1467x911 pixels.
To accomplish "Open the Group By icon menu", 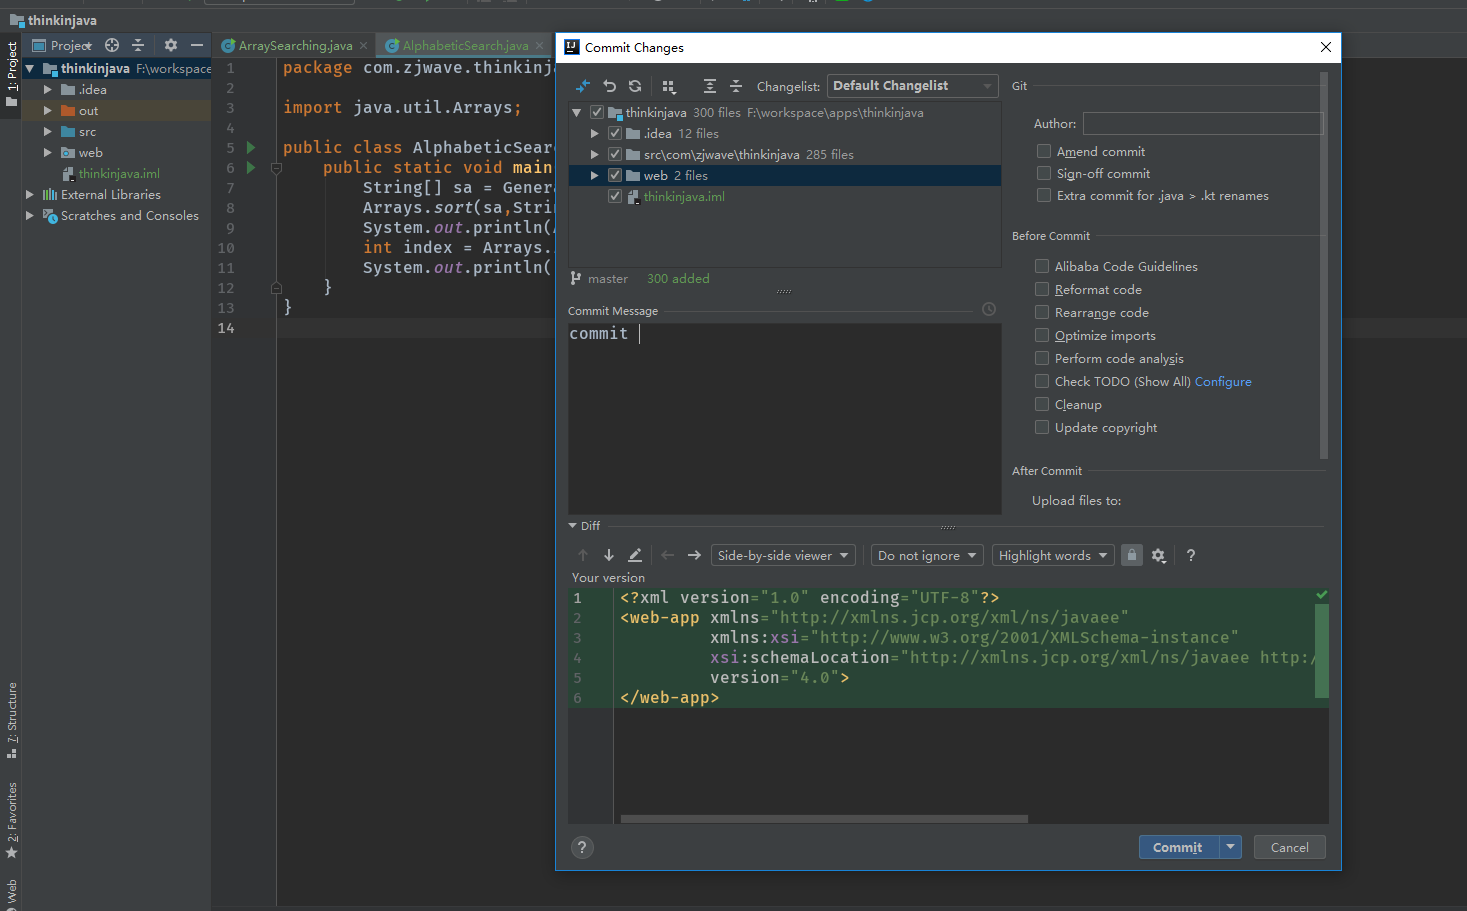I will click(x=669, y=86).
